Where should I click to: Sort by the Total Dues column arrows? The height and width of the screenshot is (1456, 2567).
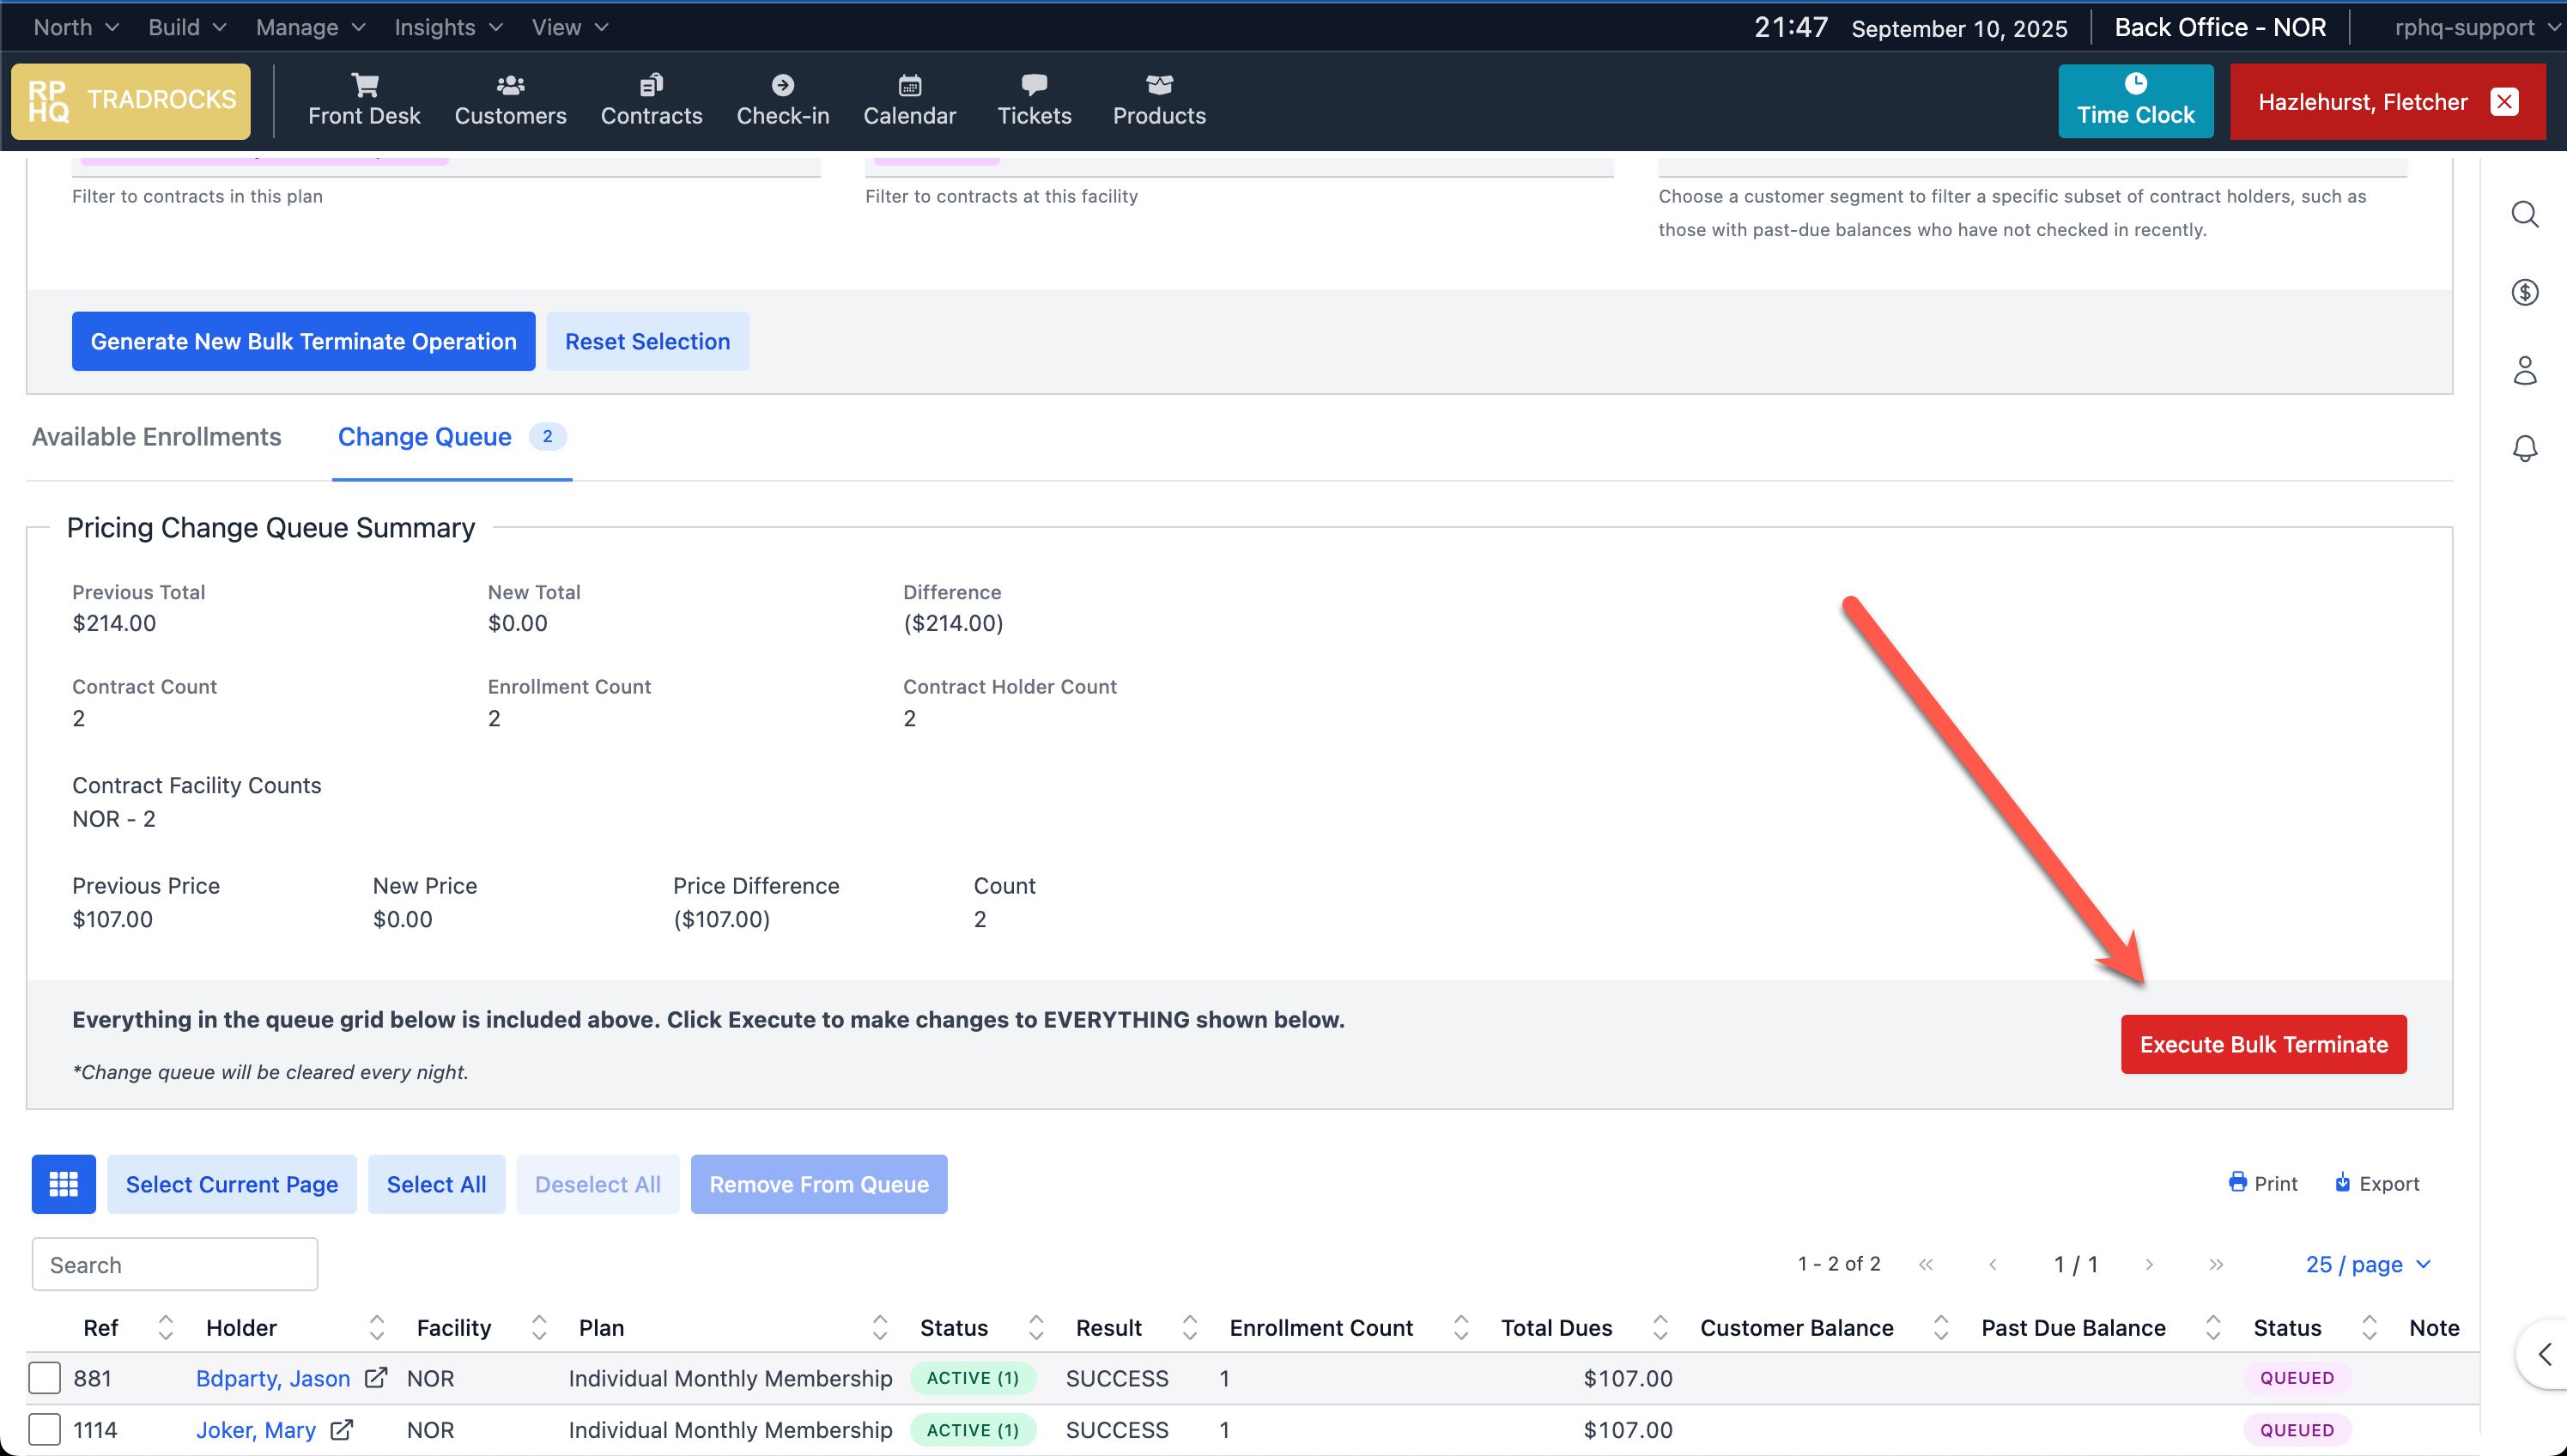point(1660,1328)
